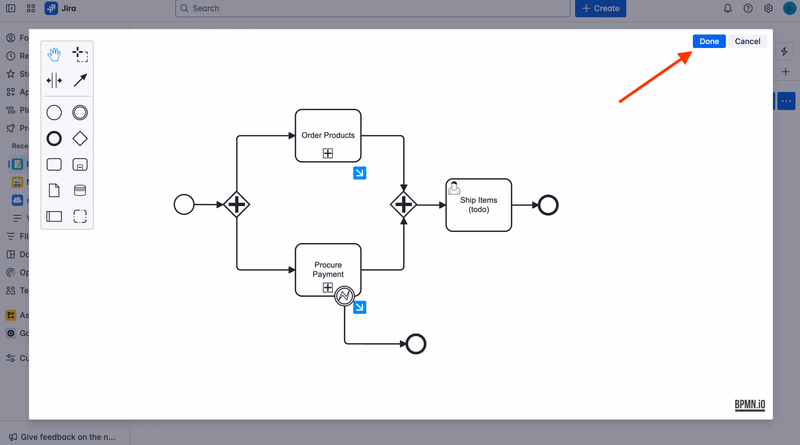Create a pool/participant from palette

[x=54, y=216]
